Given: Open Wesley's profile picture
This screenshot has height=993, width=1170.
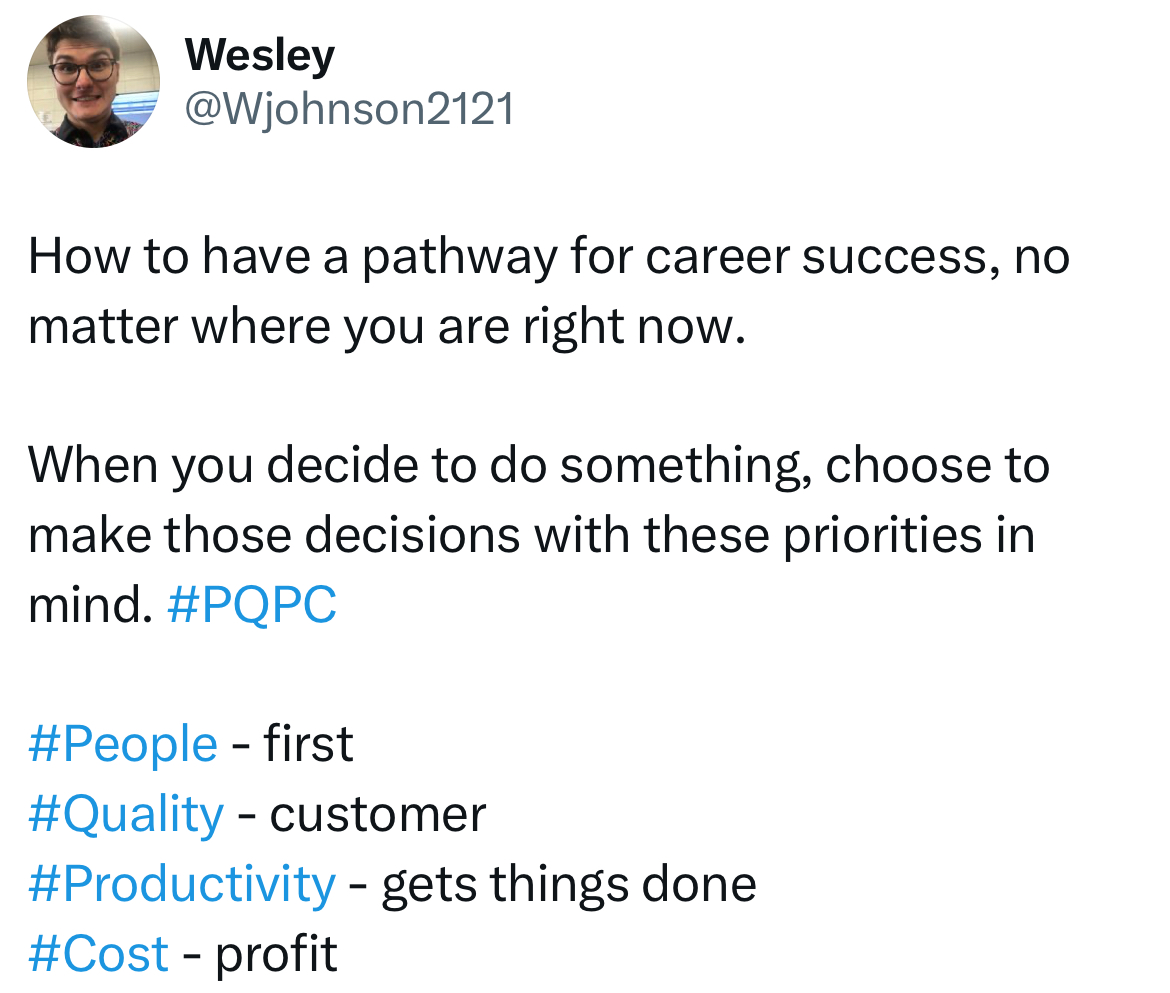Looking at the screenshot, I should (93, 81).
